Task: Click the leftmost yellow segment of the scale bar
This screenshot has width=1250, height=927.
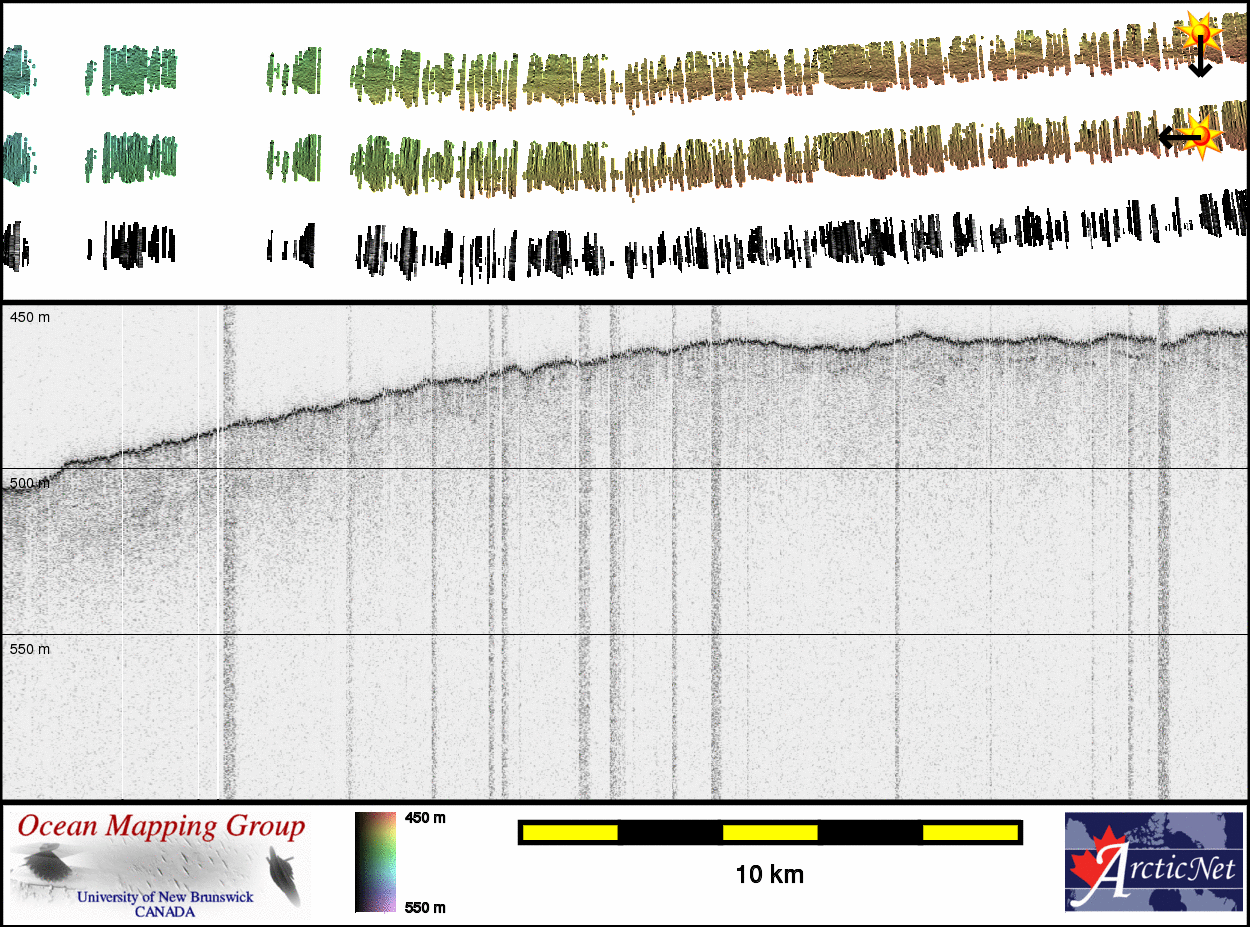Action: point(569,832)
